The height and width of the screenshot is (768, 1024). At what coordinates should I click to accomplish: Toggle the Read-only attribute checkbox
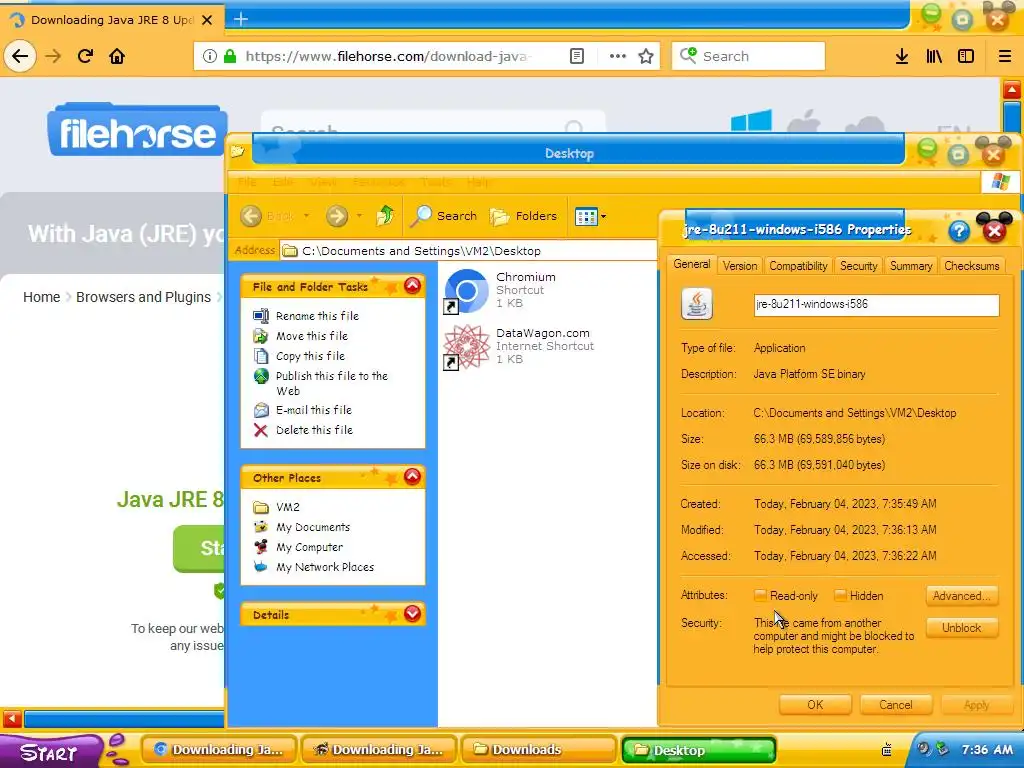(760, 596)
